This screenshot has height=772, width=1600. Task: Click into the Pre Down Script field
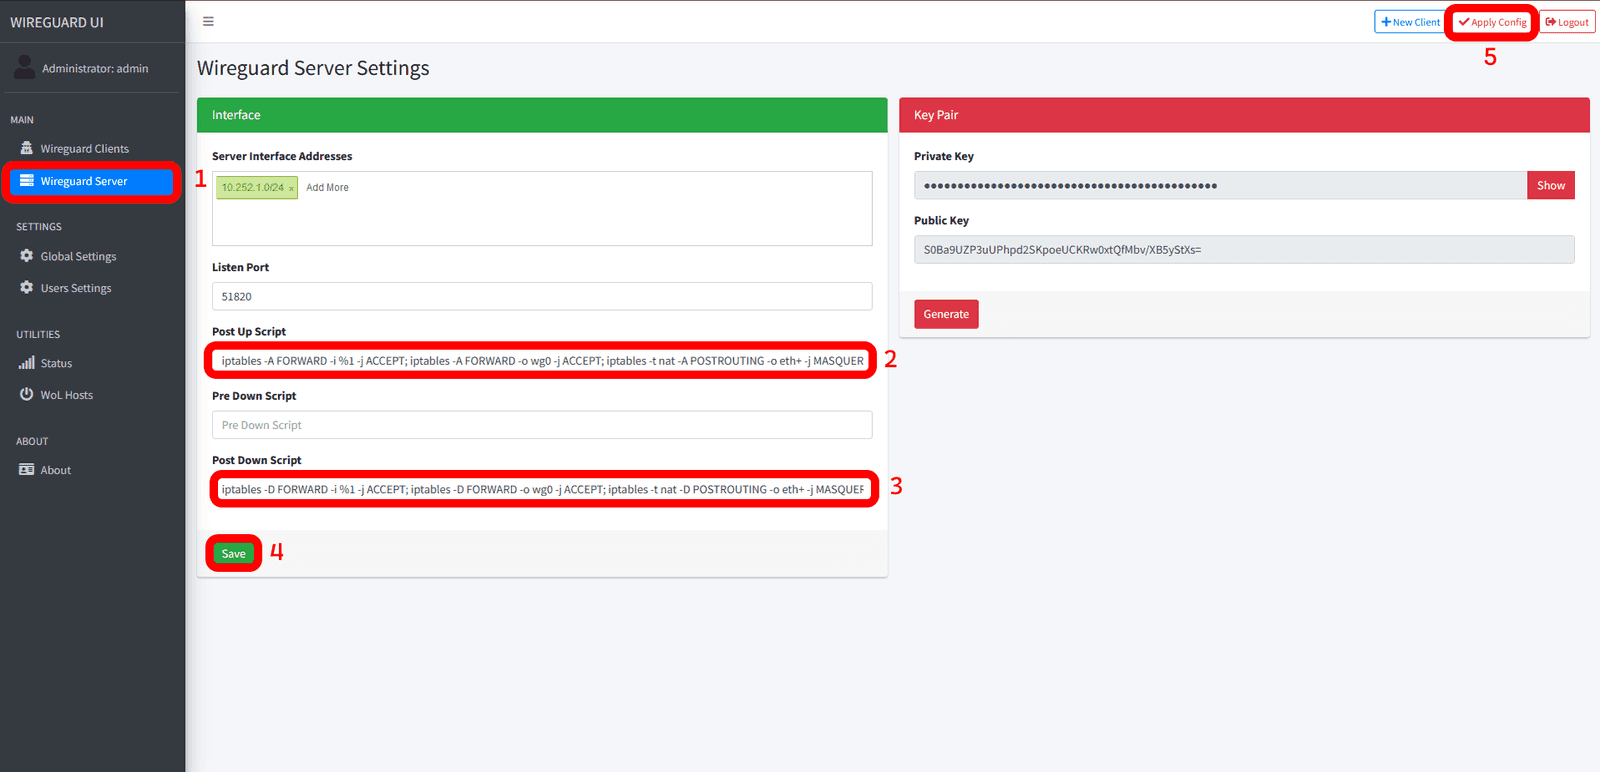pyautogui.click(x=541, y=425)
